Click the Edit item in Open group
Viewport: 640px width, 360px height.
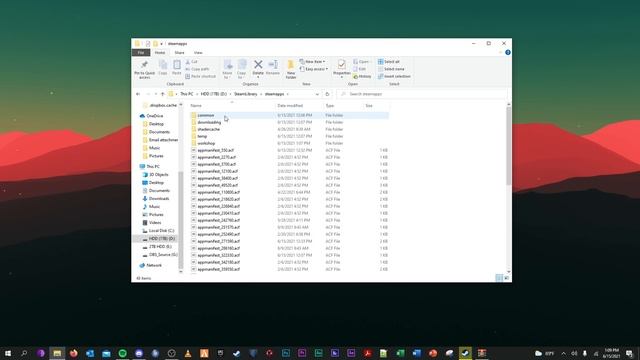click(x=360, y=69)
